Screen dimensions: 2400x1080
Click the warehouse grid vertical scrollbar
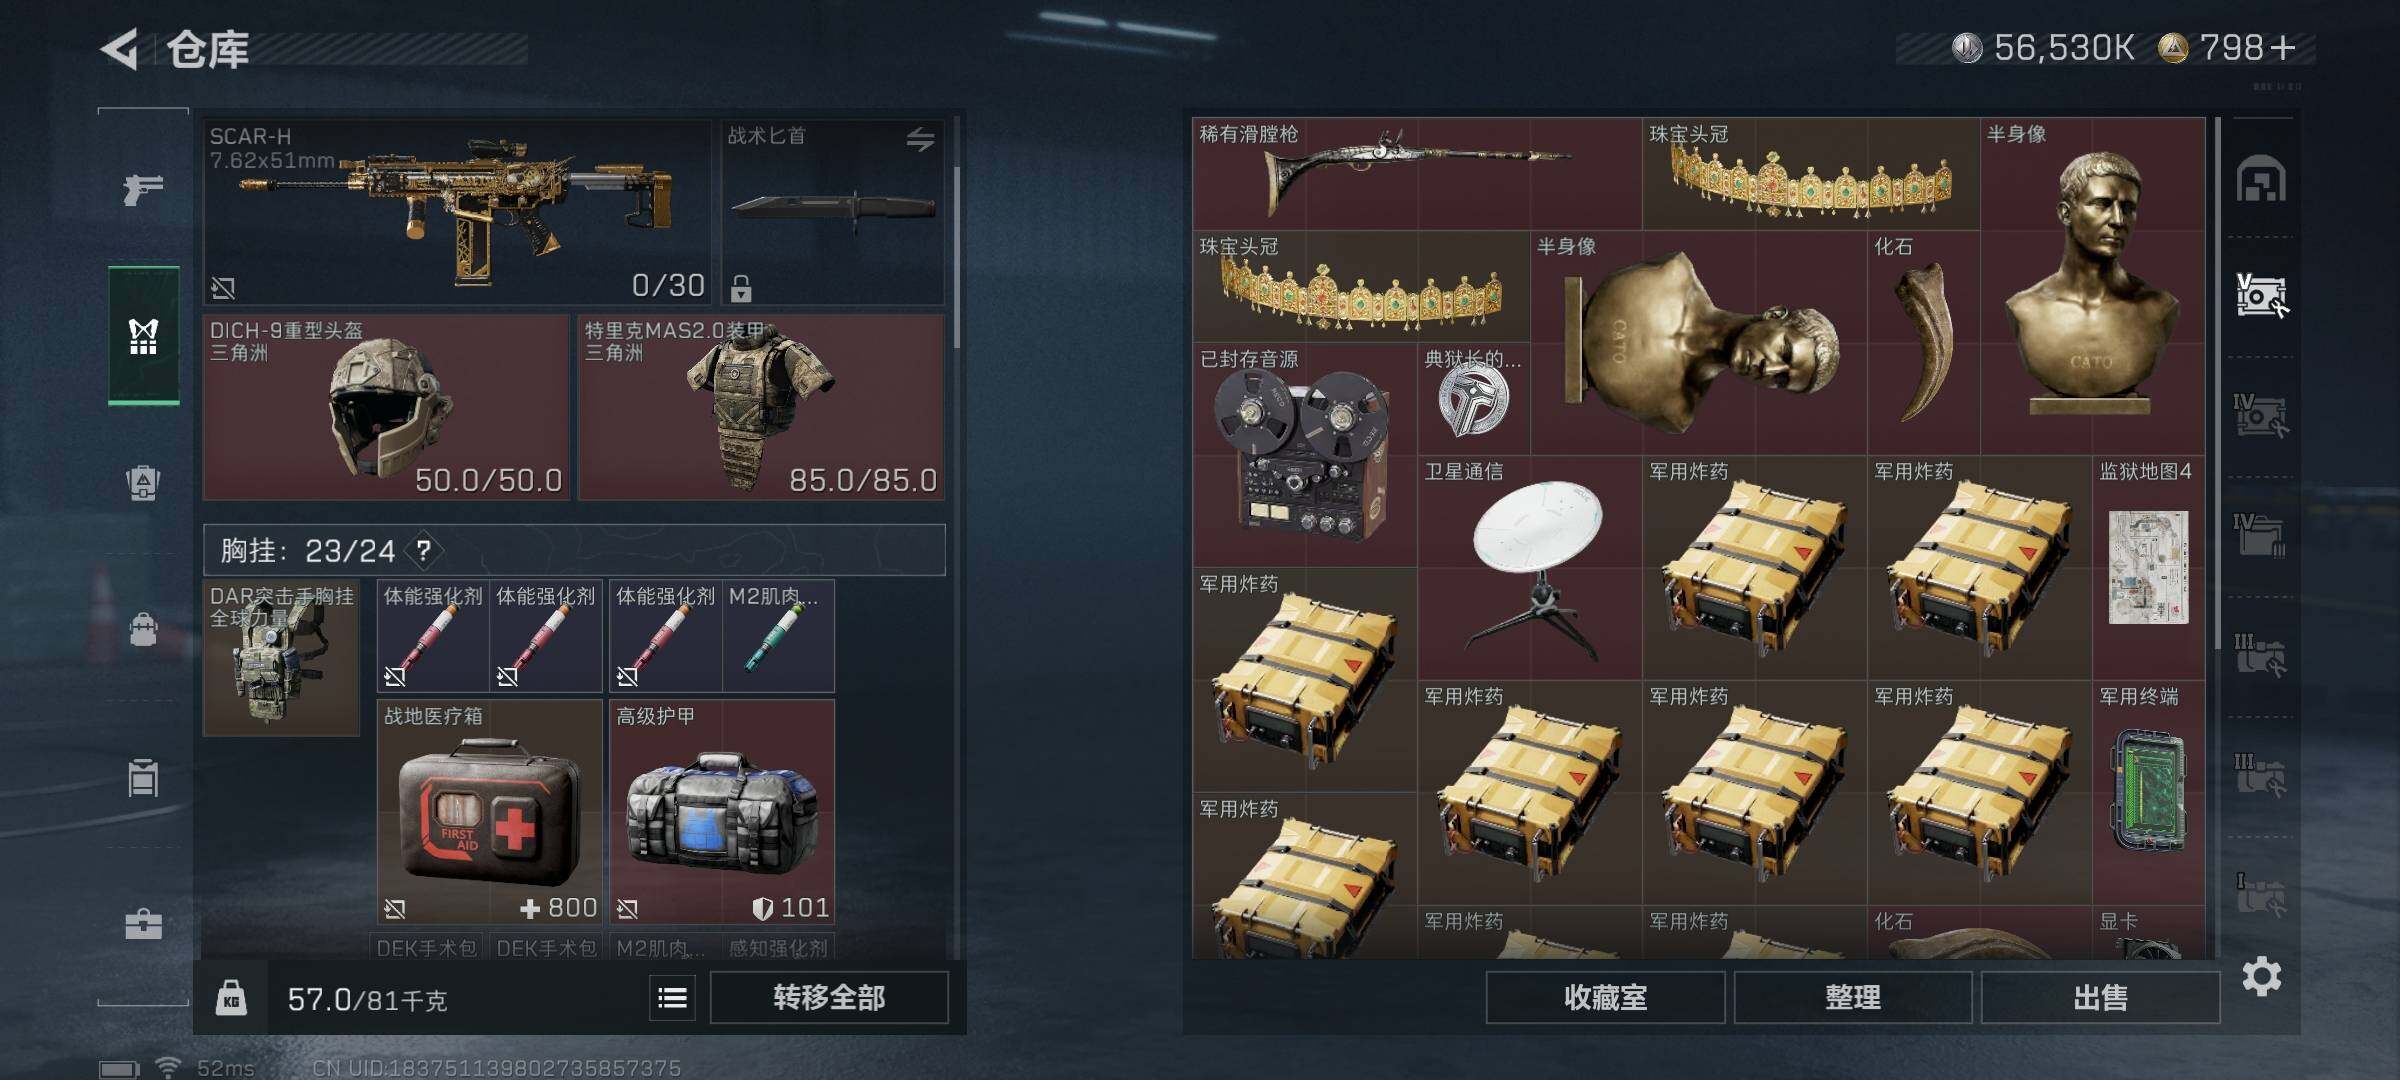[2217, 385]
